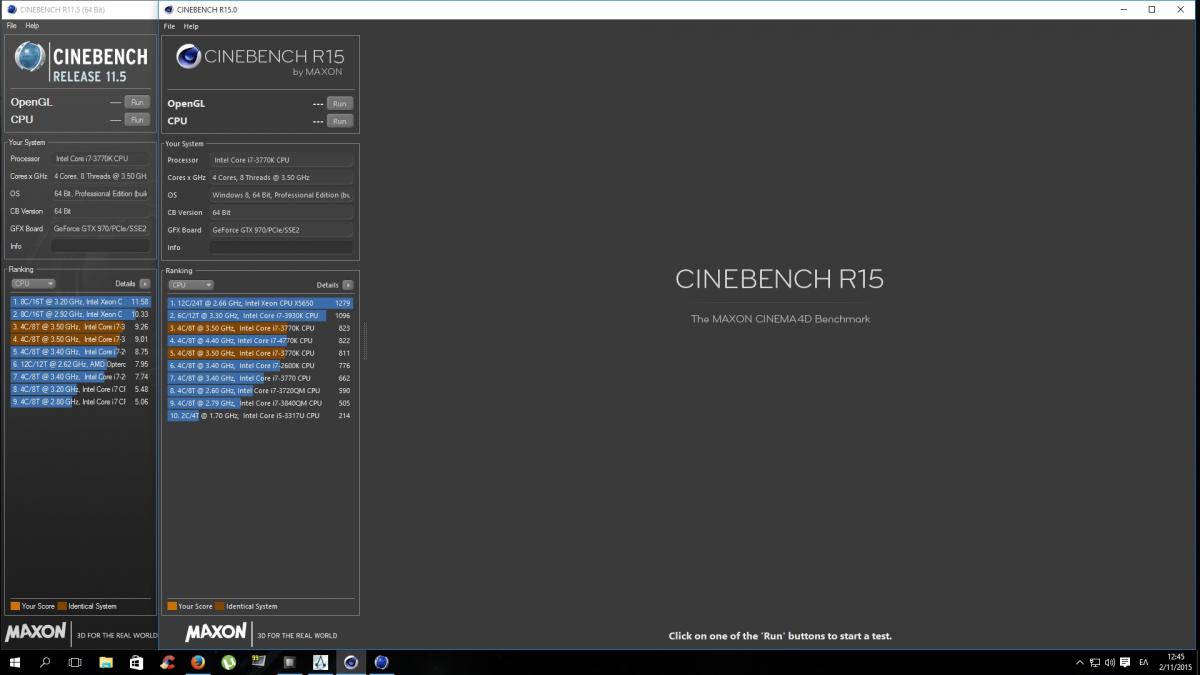Image resolution: width=1200 pixels, height=675 pixels.
Task: Select AMD Opteron row scoring 7.95
Action: 80,364
